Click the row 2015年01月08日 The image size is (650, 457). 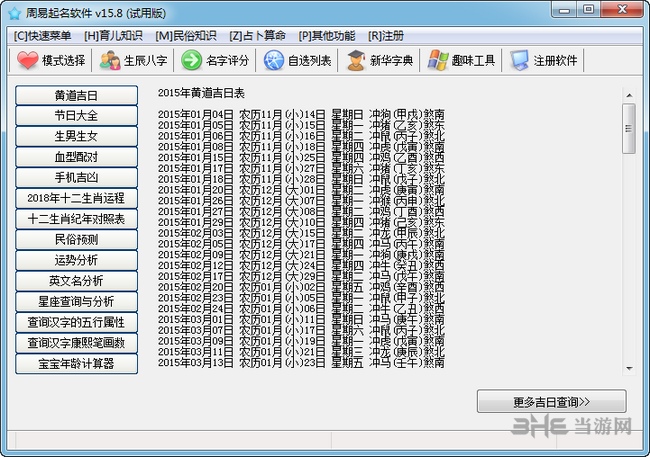pyautogui.click(x=301, y=146)
